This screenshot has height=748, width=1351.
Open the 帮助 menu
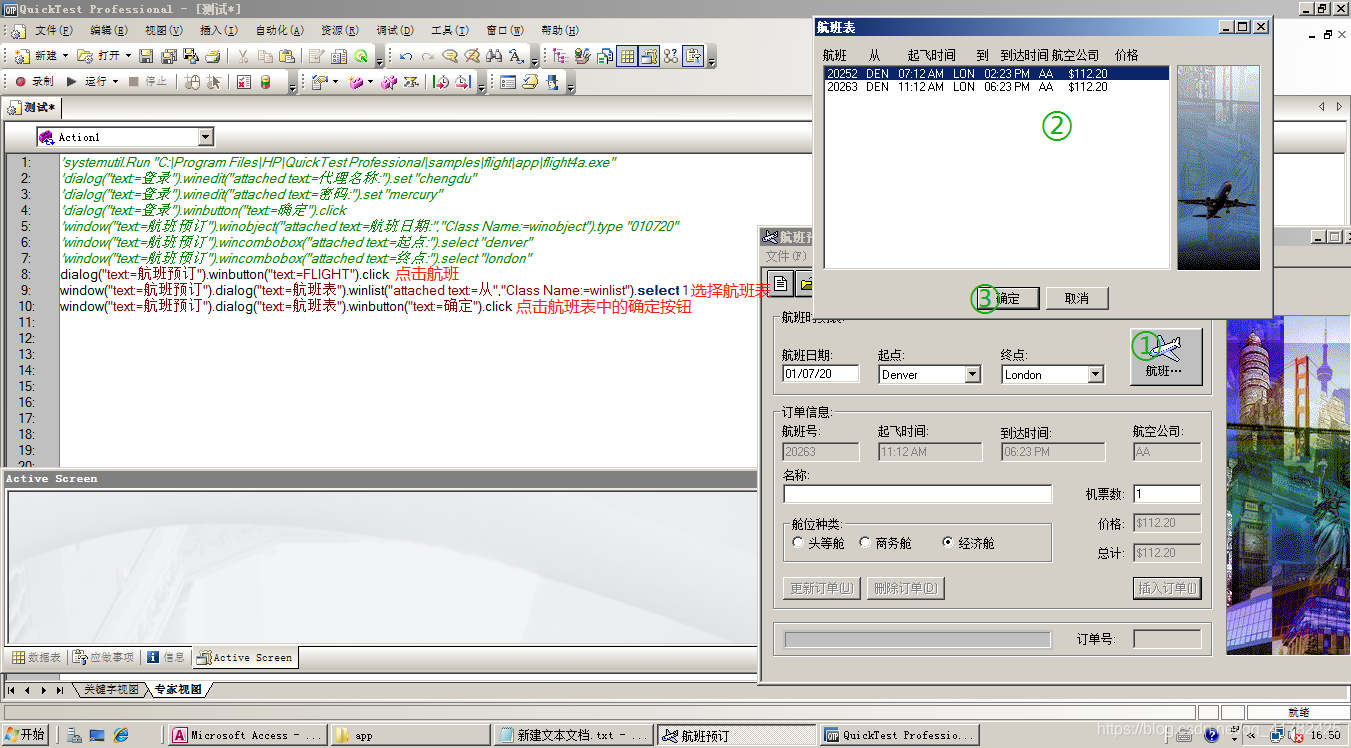[560, 31]
